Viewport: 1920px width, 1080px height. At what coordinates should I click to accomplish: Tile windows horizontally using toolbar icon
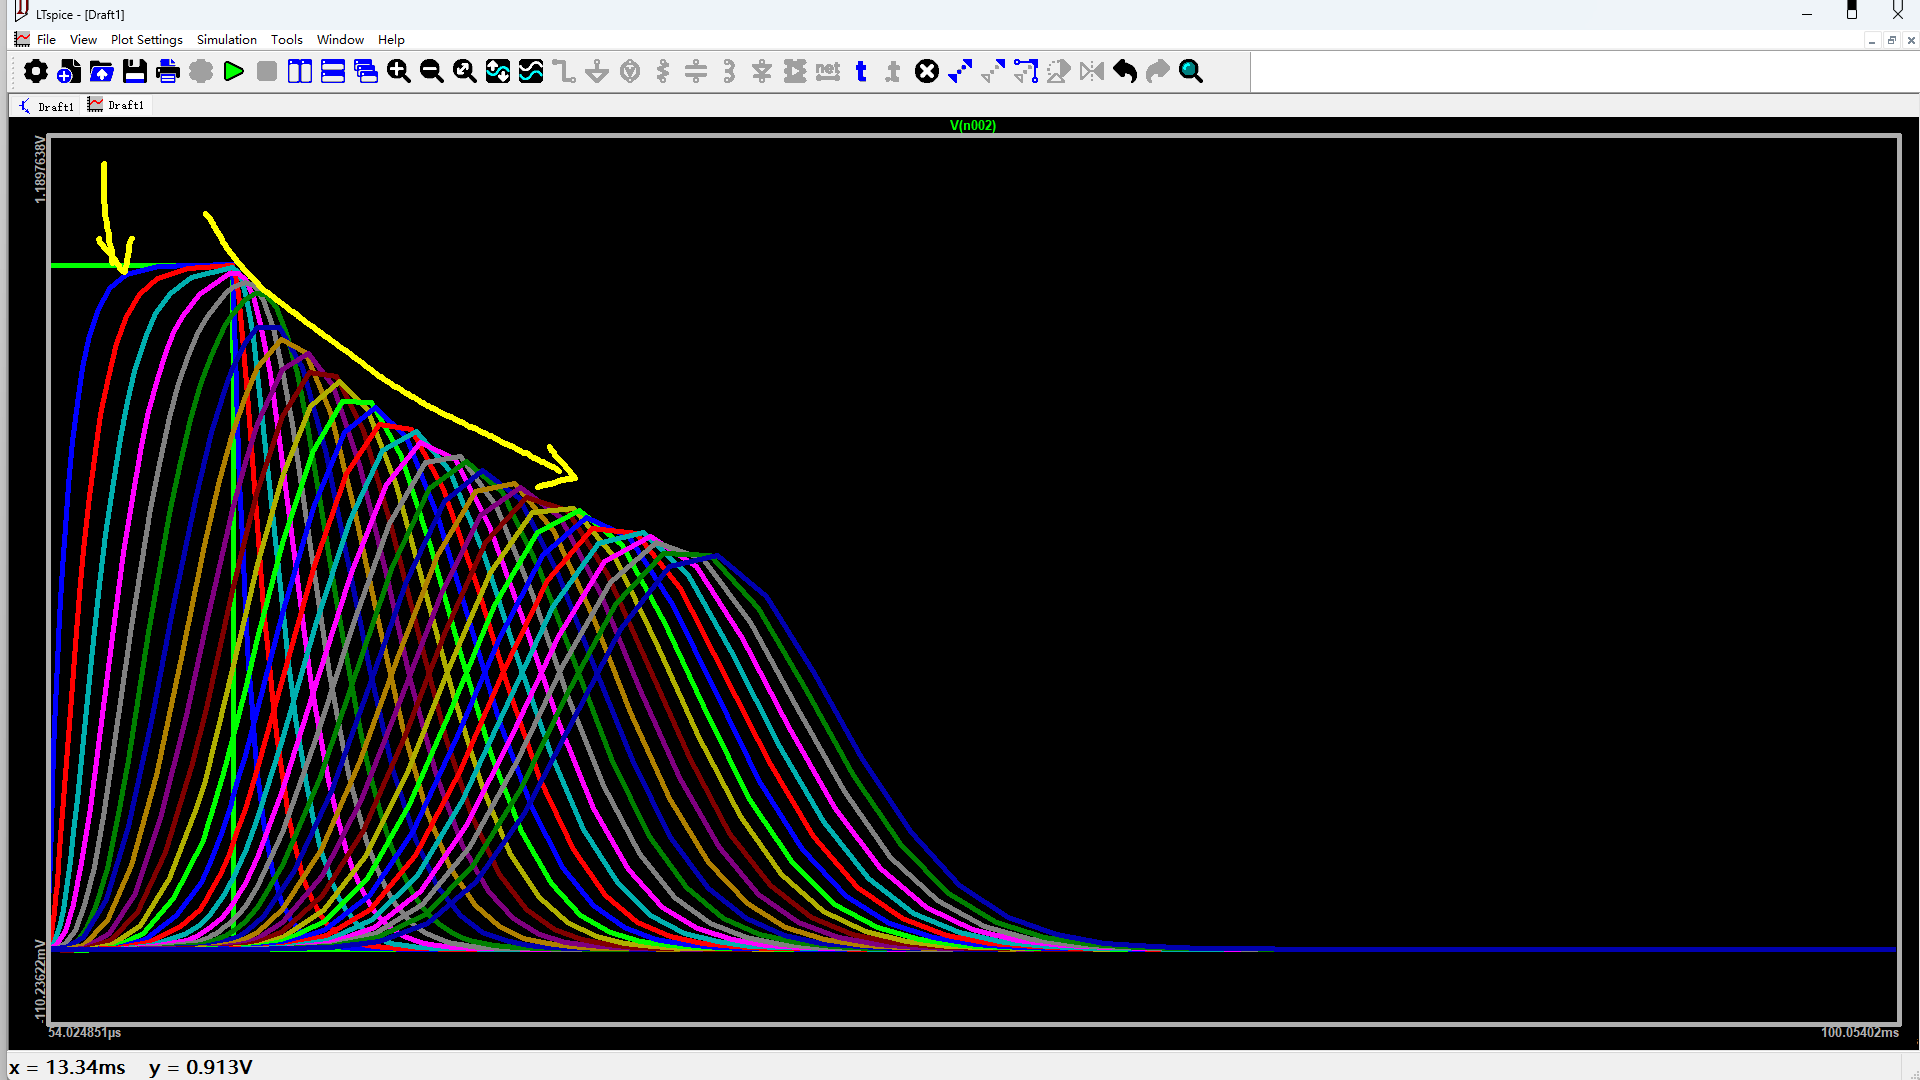332,71
